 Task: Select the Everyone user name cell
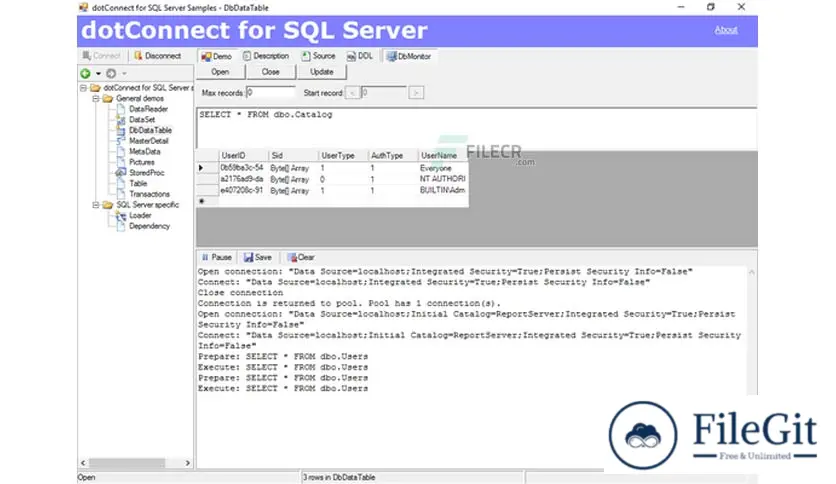coord(443,168)
